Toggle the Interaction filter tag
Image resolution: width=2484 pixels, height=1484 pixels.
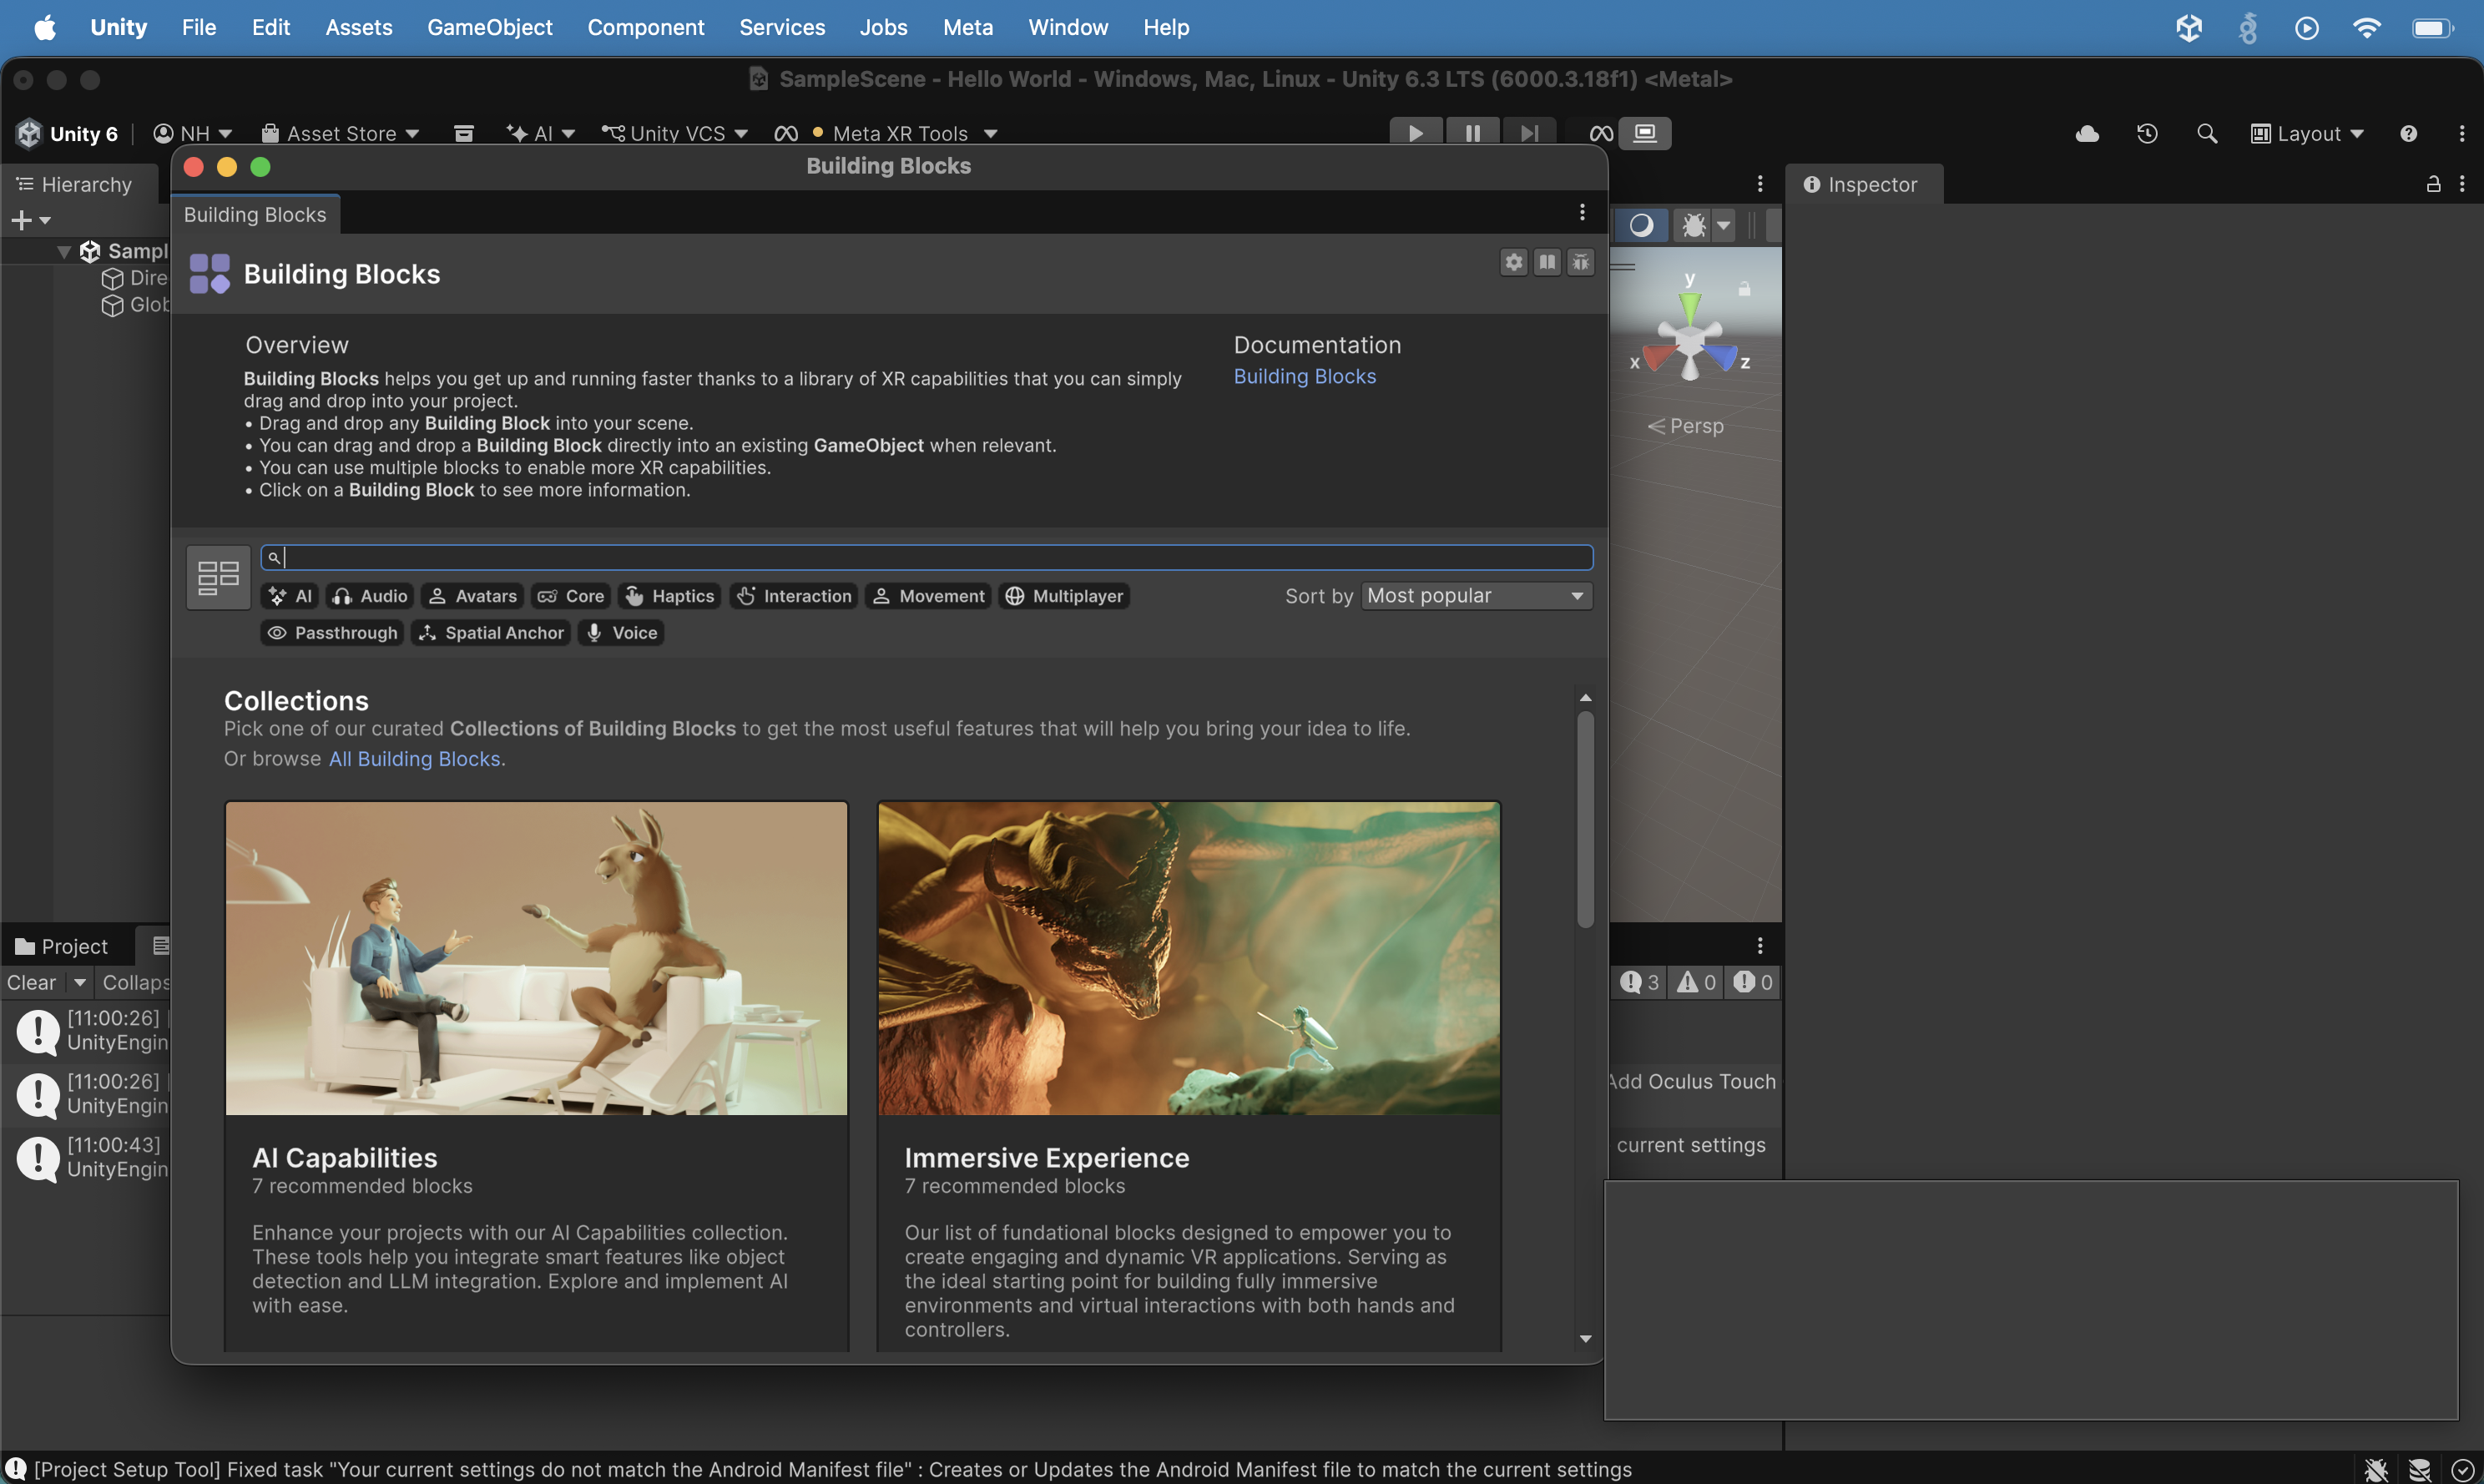click(x=794, y=596)
